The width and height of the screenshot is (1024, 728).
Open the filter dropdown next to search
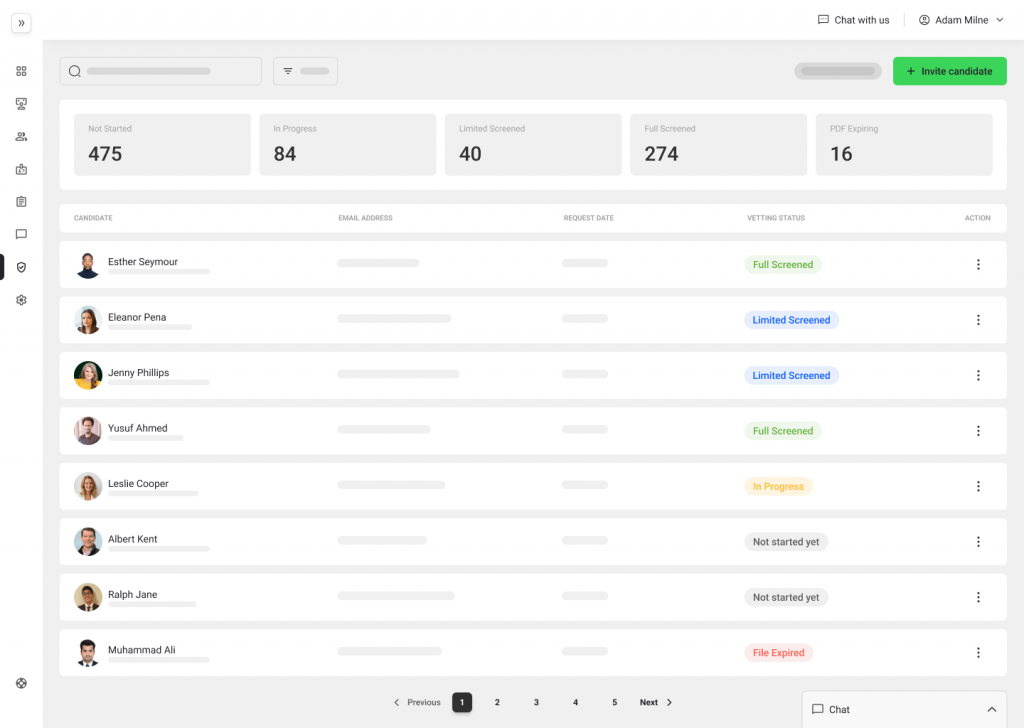click(305, 71)
